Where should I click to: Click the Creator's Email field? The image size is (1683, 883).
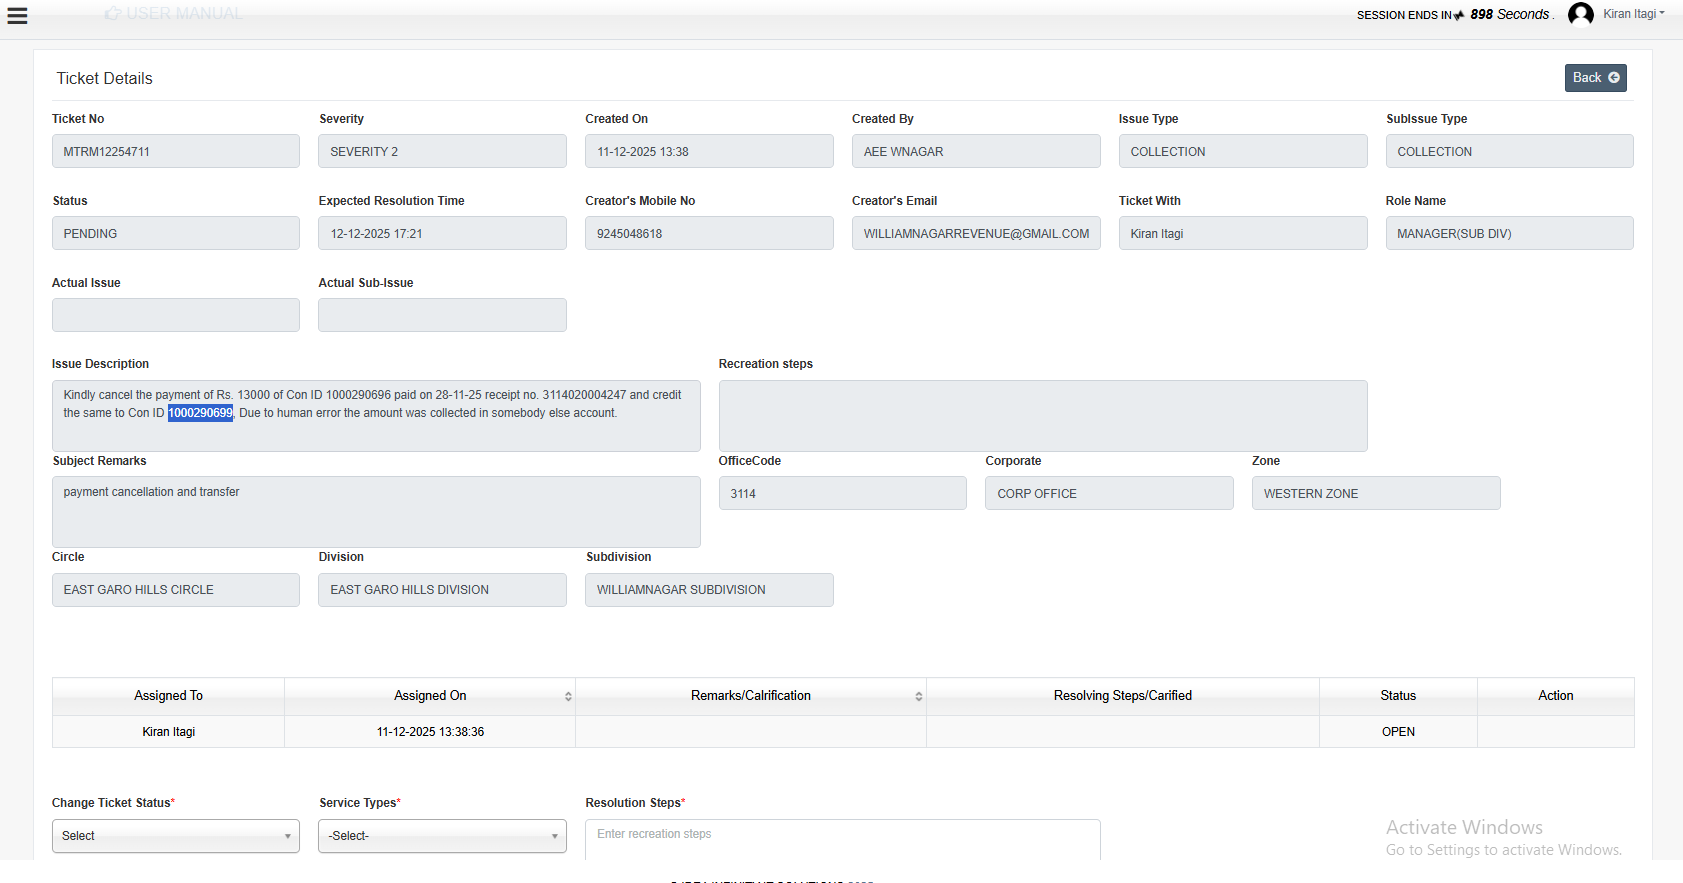pyautogui.click(x=976, y=234)
